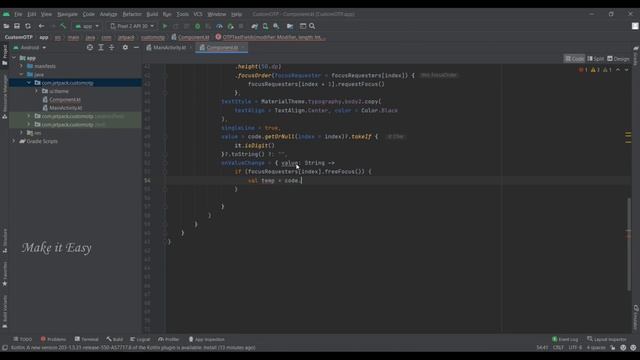
Task: Open the Problems tool window
Action: (53, 339)
